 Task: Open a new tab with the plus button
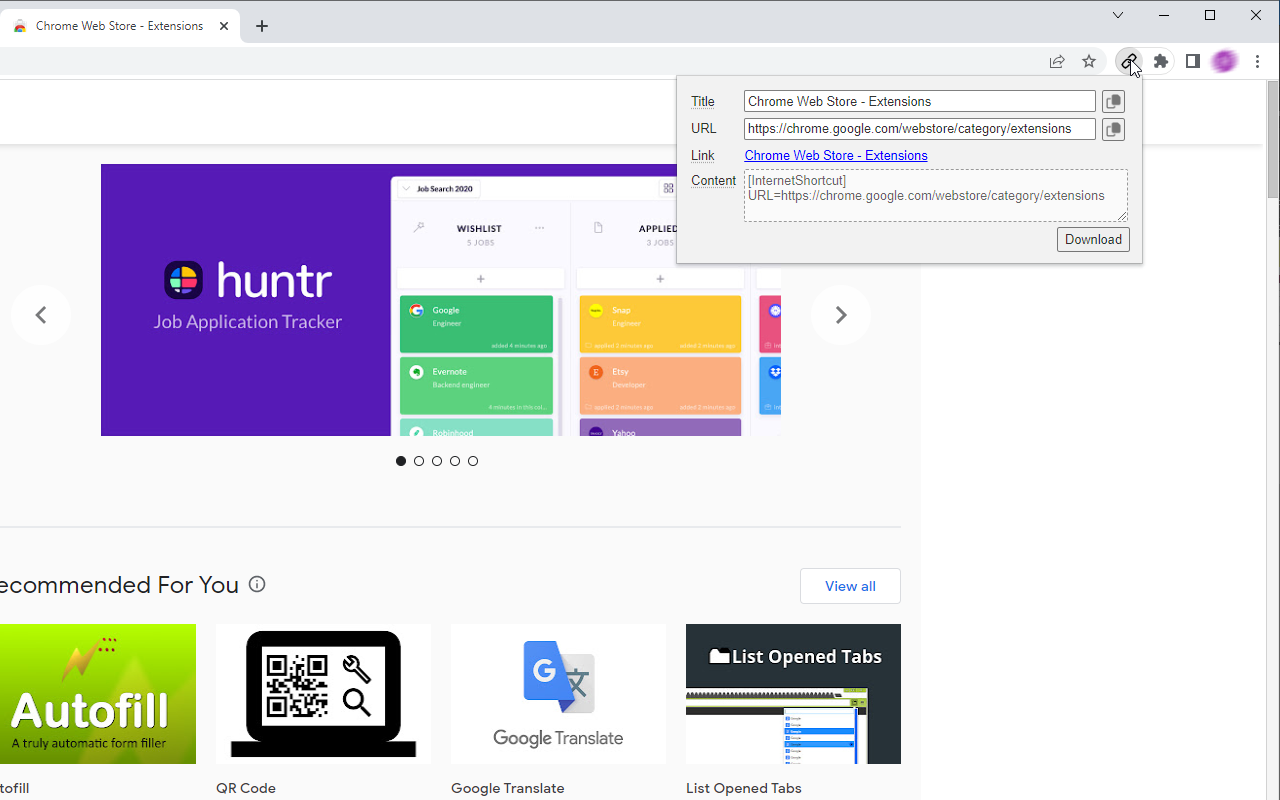pos(262,25)
